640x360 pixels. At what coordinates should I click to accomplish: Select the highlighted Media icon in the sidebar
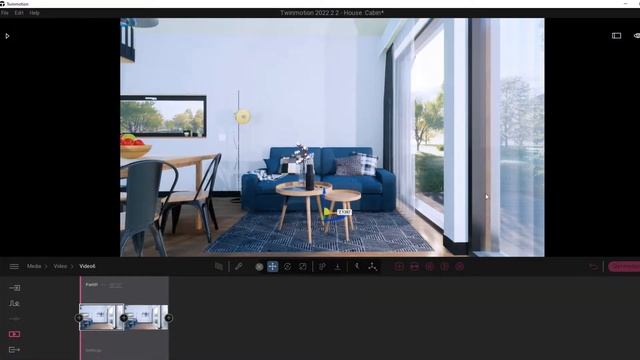point(14,334)
